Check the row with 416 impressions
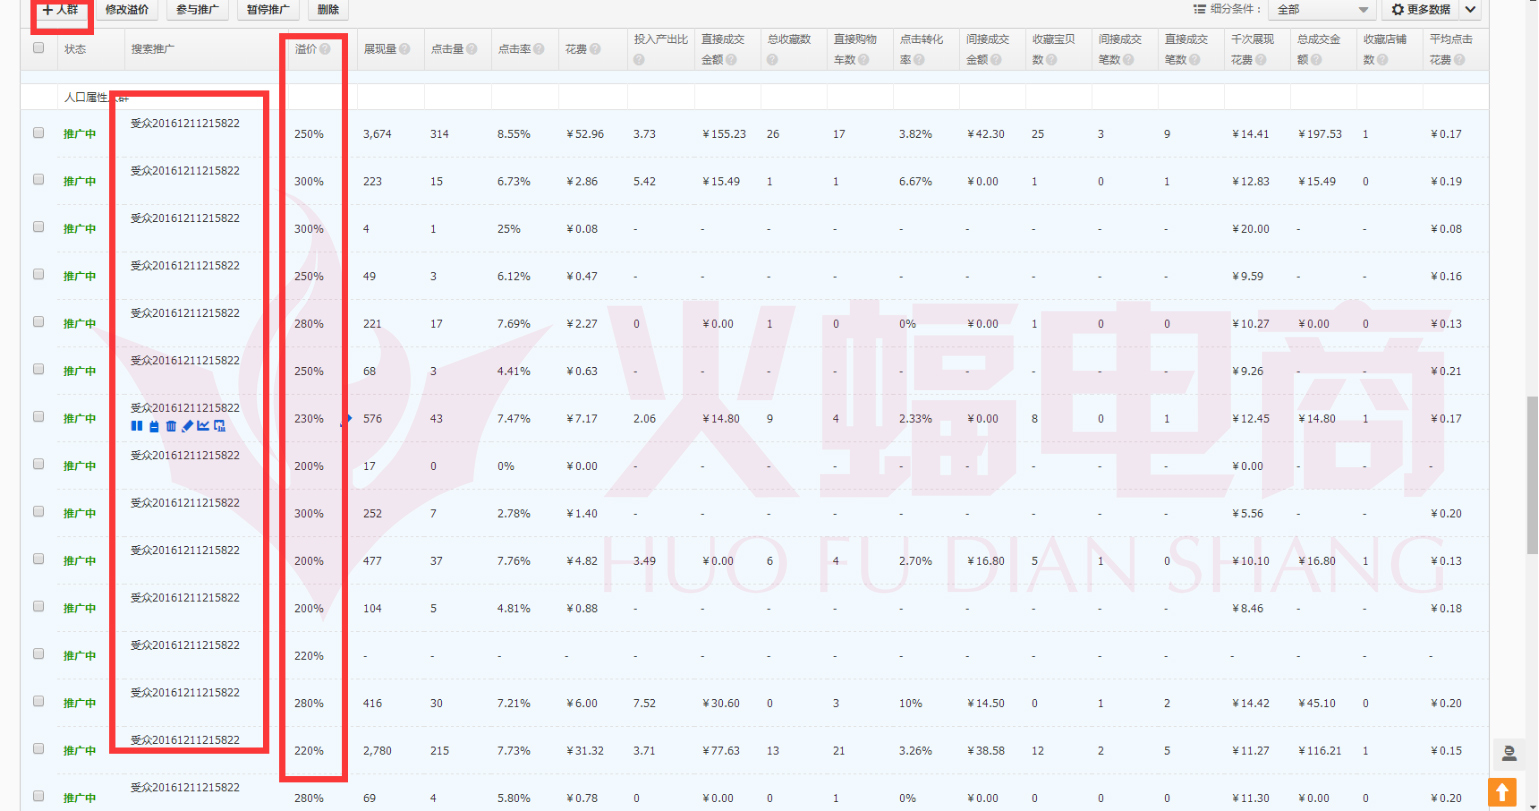1539x811 pixels. click(x=38, y=701)
